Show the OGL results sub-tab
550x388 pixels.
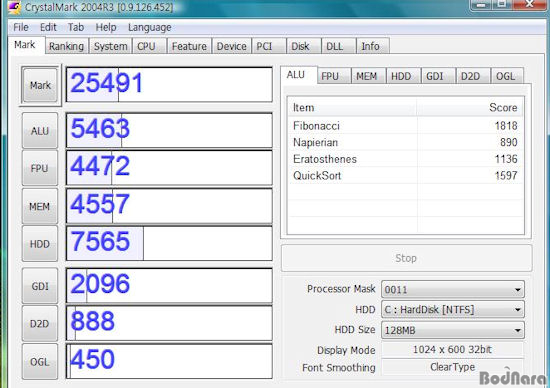pyautogui.click(x=508, y=76)
